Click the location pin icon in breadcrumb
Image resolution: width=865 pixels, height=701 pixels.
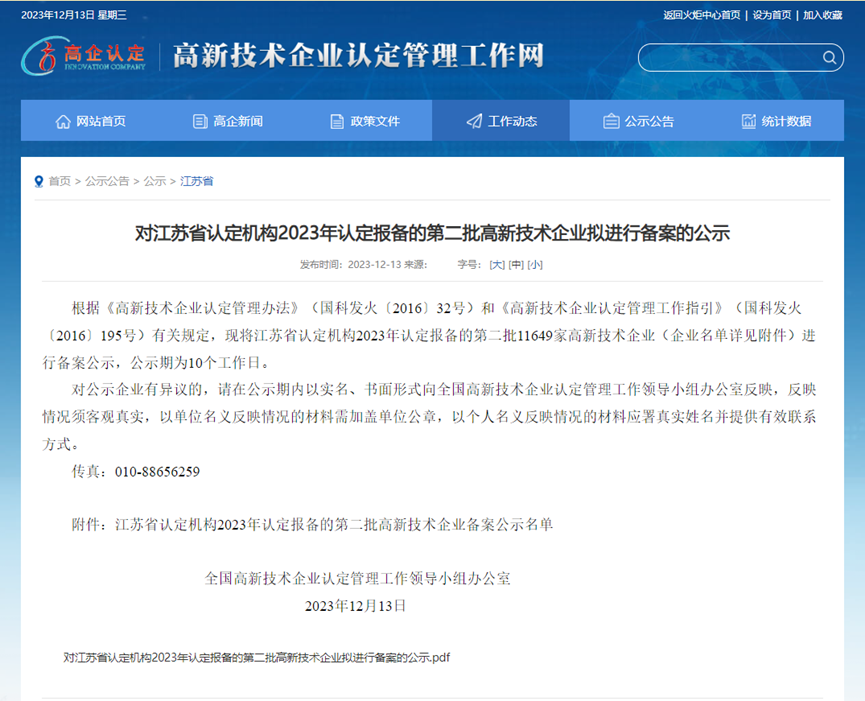[37, 181]
